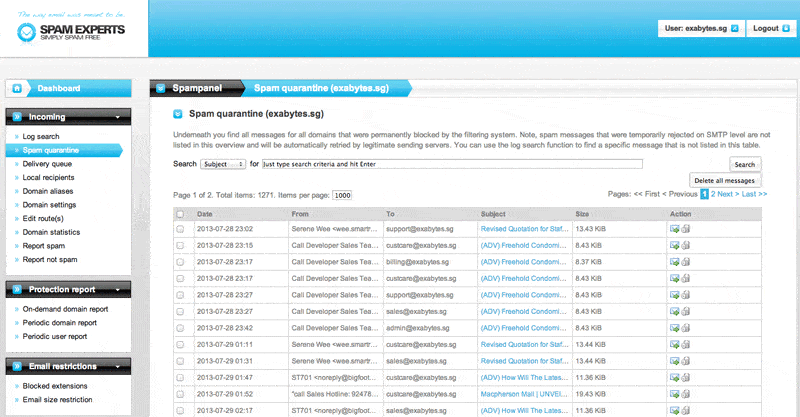
Task: Release the 23:15 custcare@exabytes.sg message
Action: 674,246
